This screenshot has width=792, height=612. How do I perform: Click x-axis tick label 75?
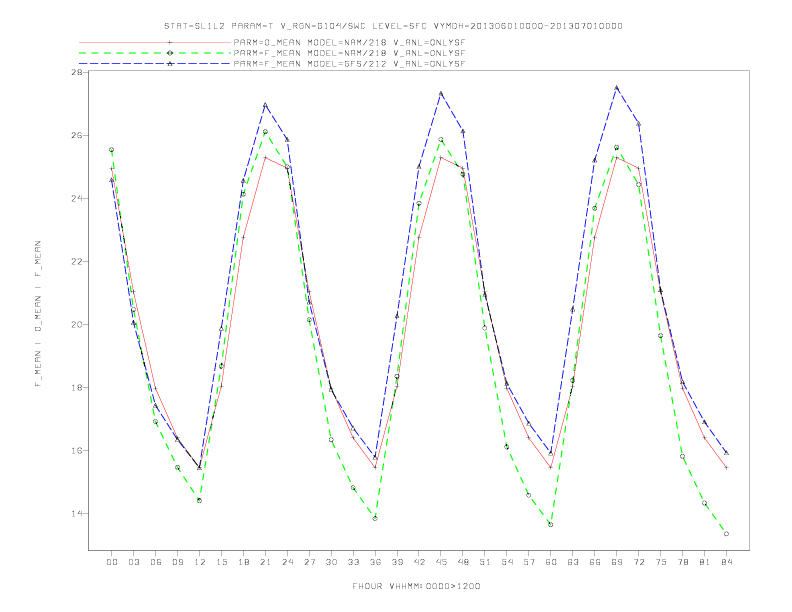tap(661, 562)
